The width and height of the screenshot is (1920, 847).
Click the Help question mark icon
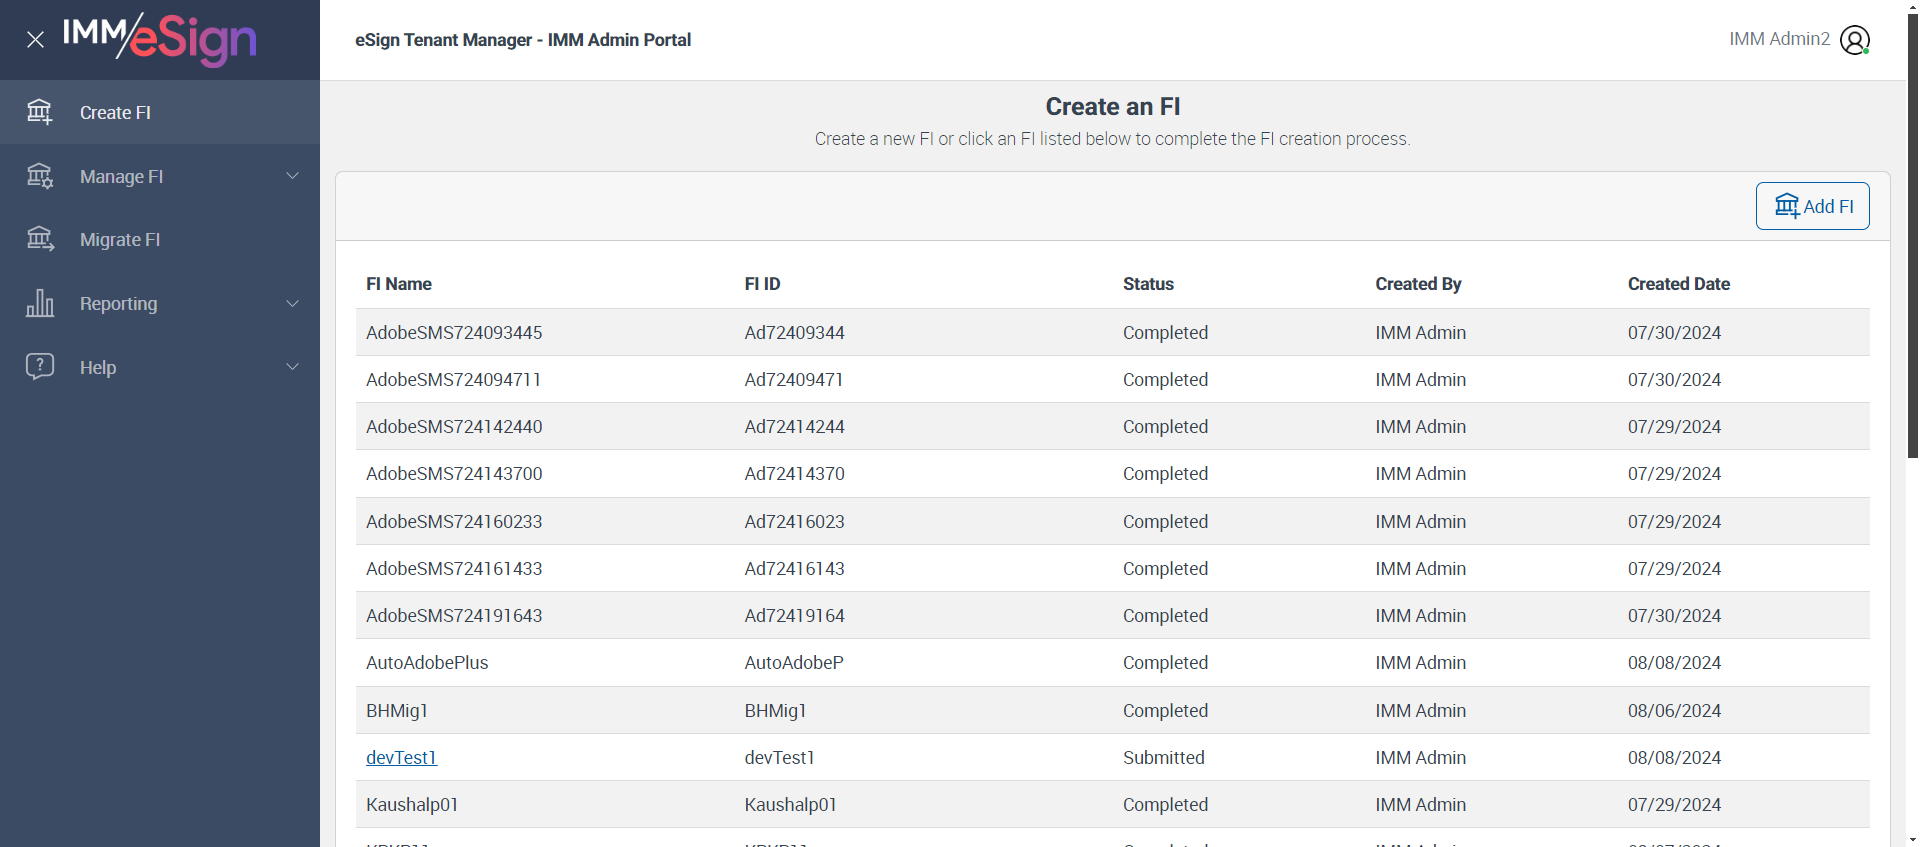coord(40,366)
